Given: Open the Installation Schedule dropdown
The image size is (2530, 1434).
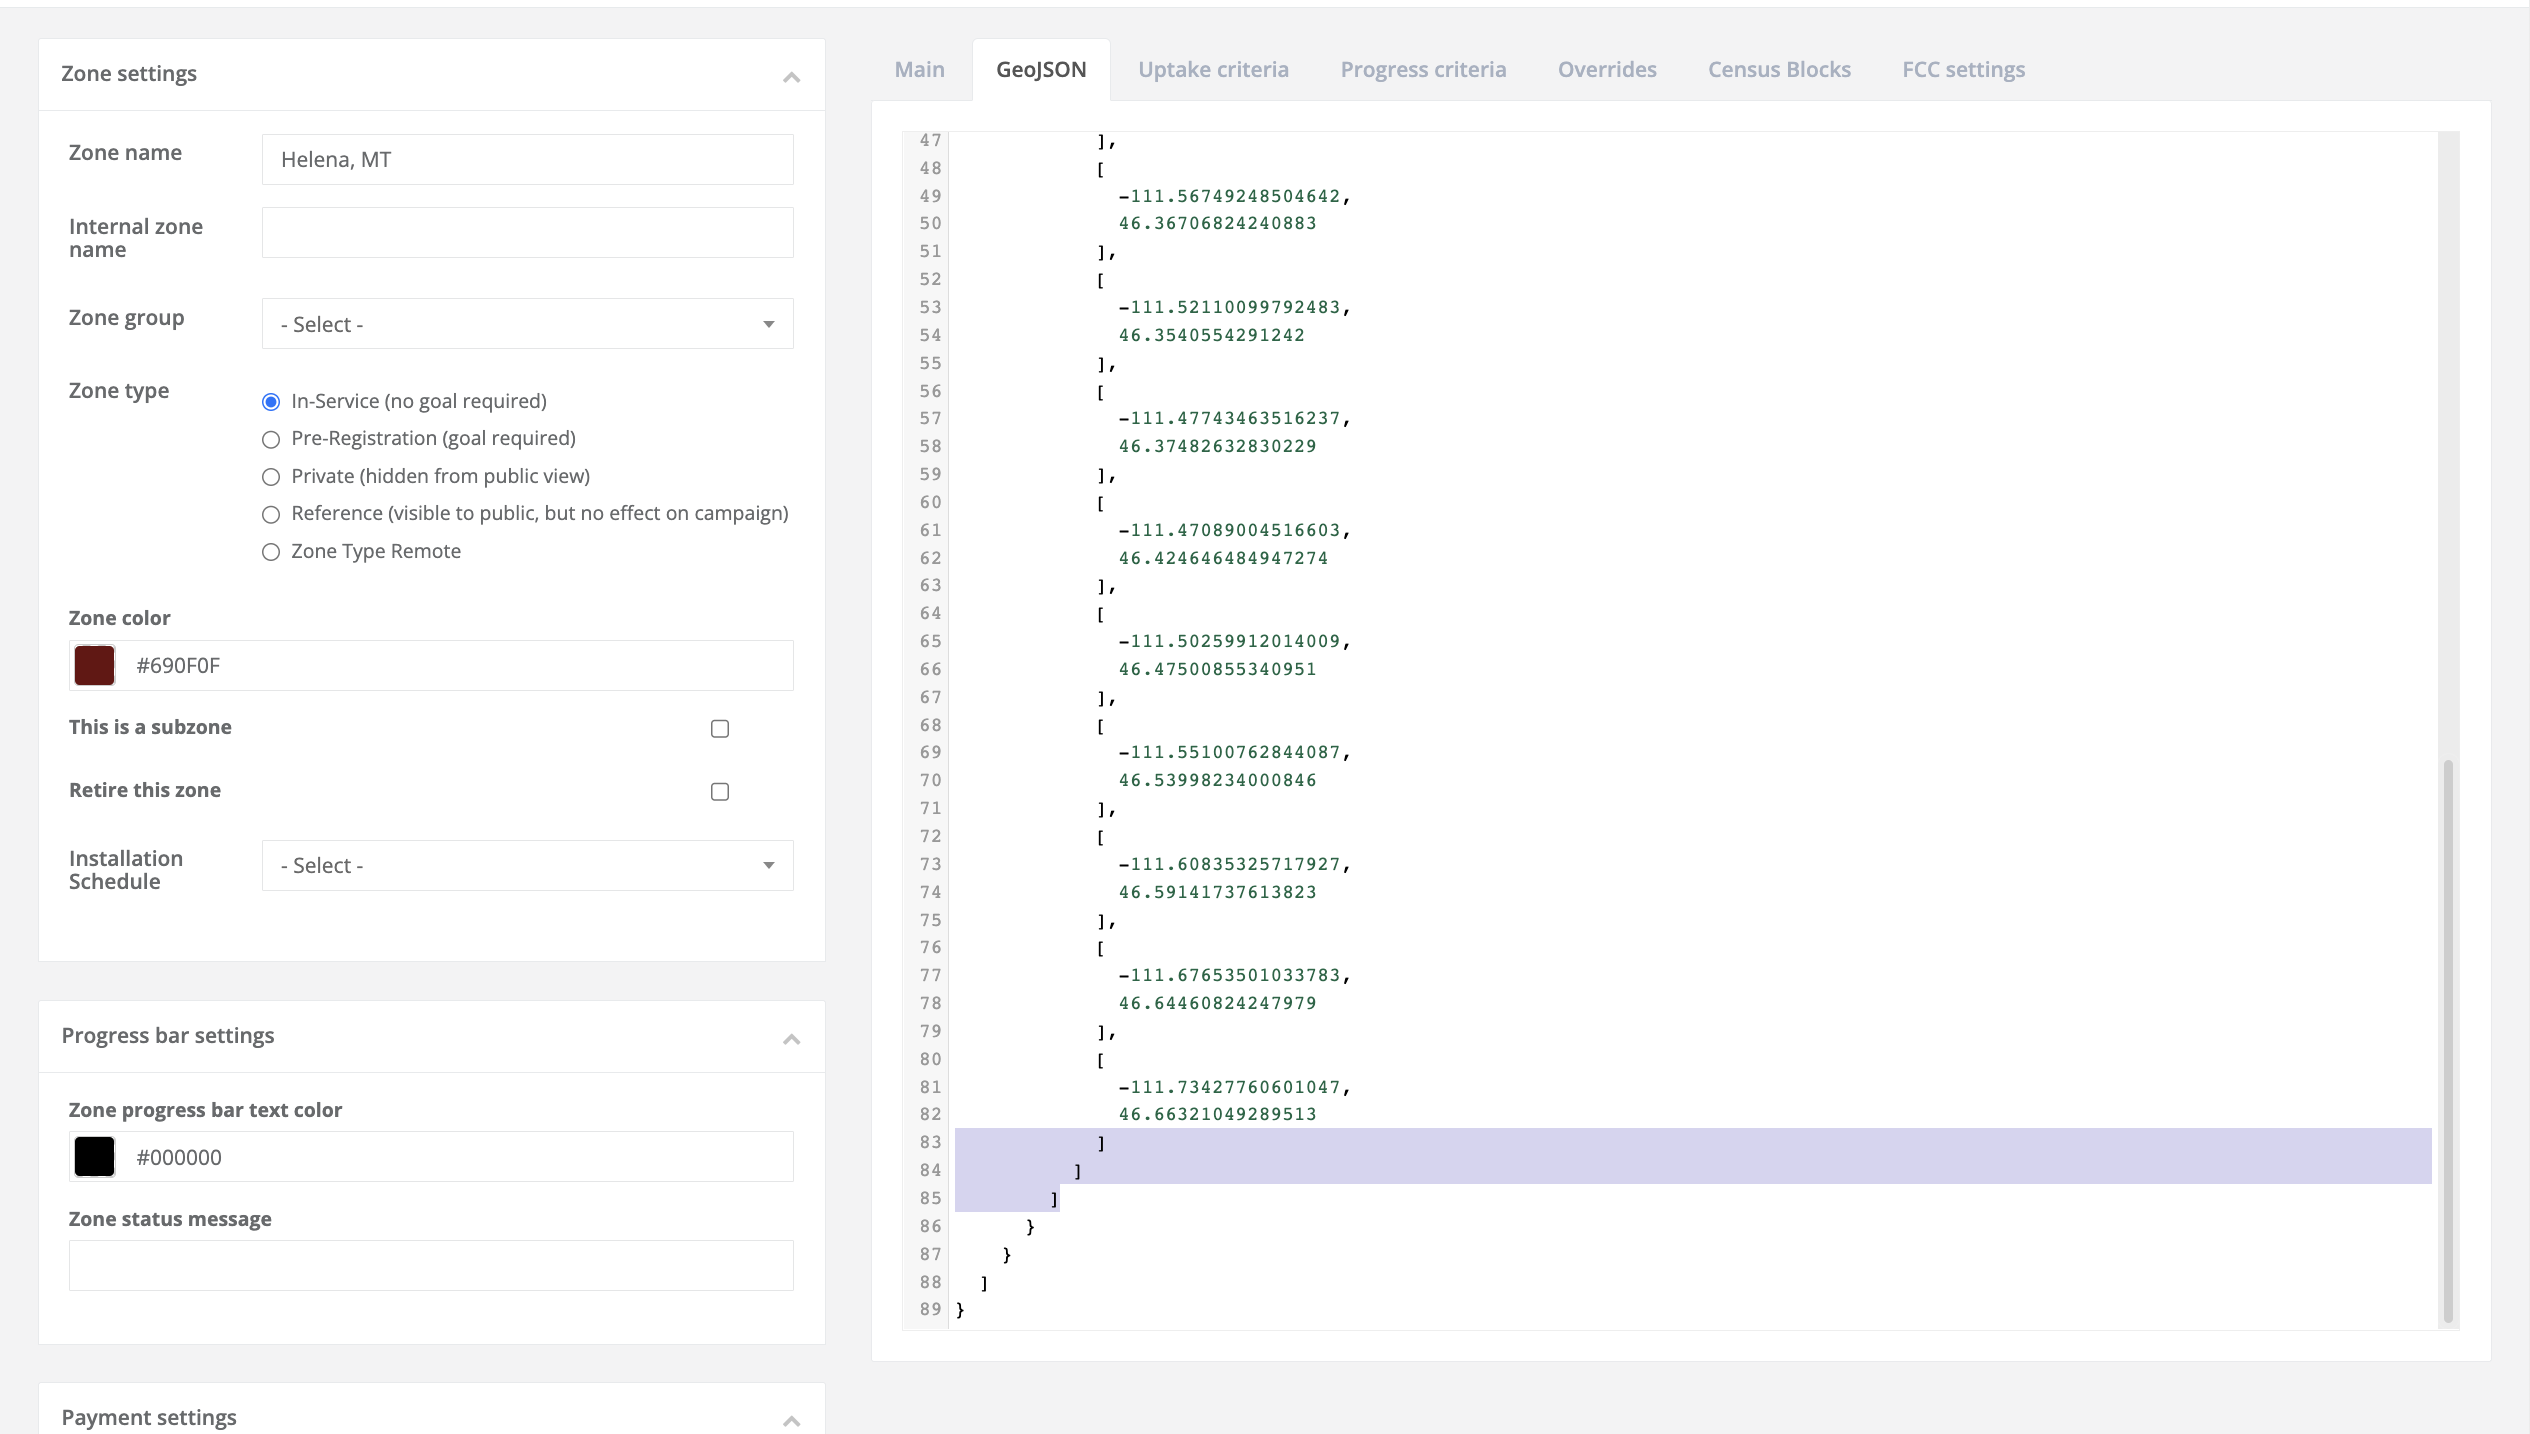Looking at the screenshot, I should coord(527,865).
